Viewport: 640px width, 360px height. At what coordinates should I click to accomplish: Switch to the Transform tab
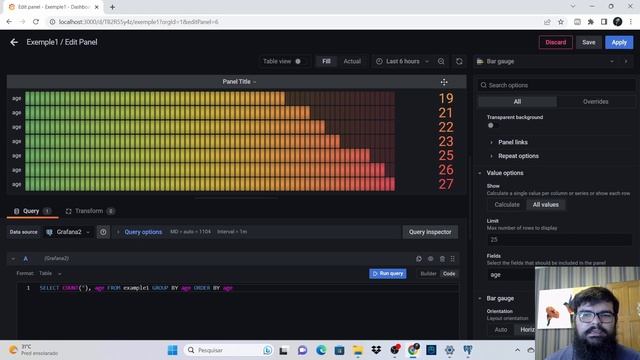[x=90, y=211]
